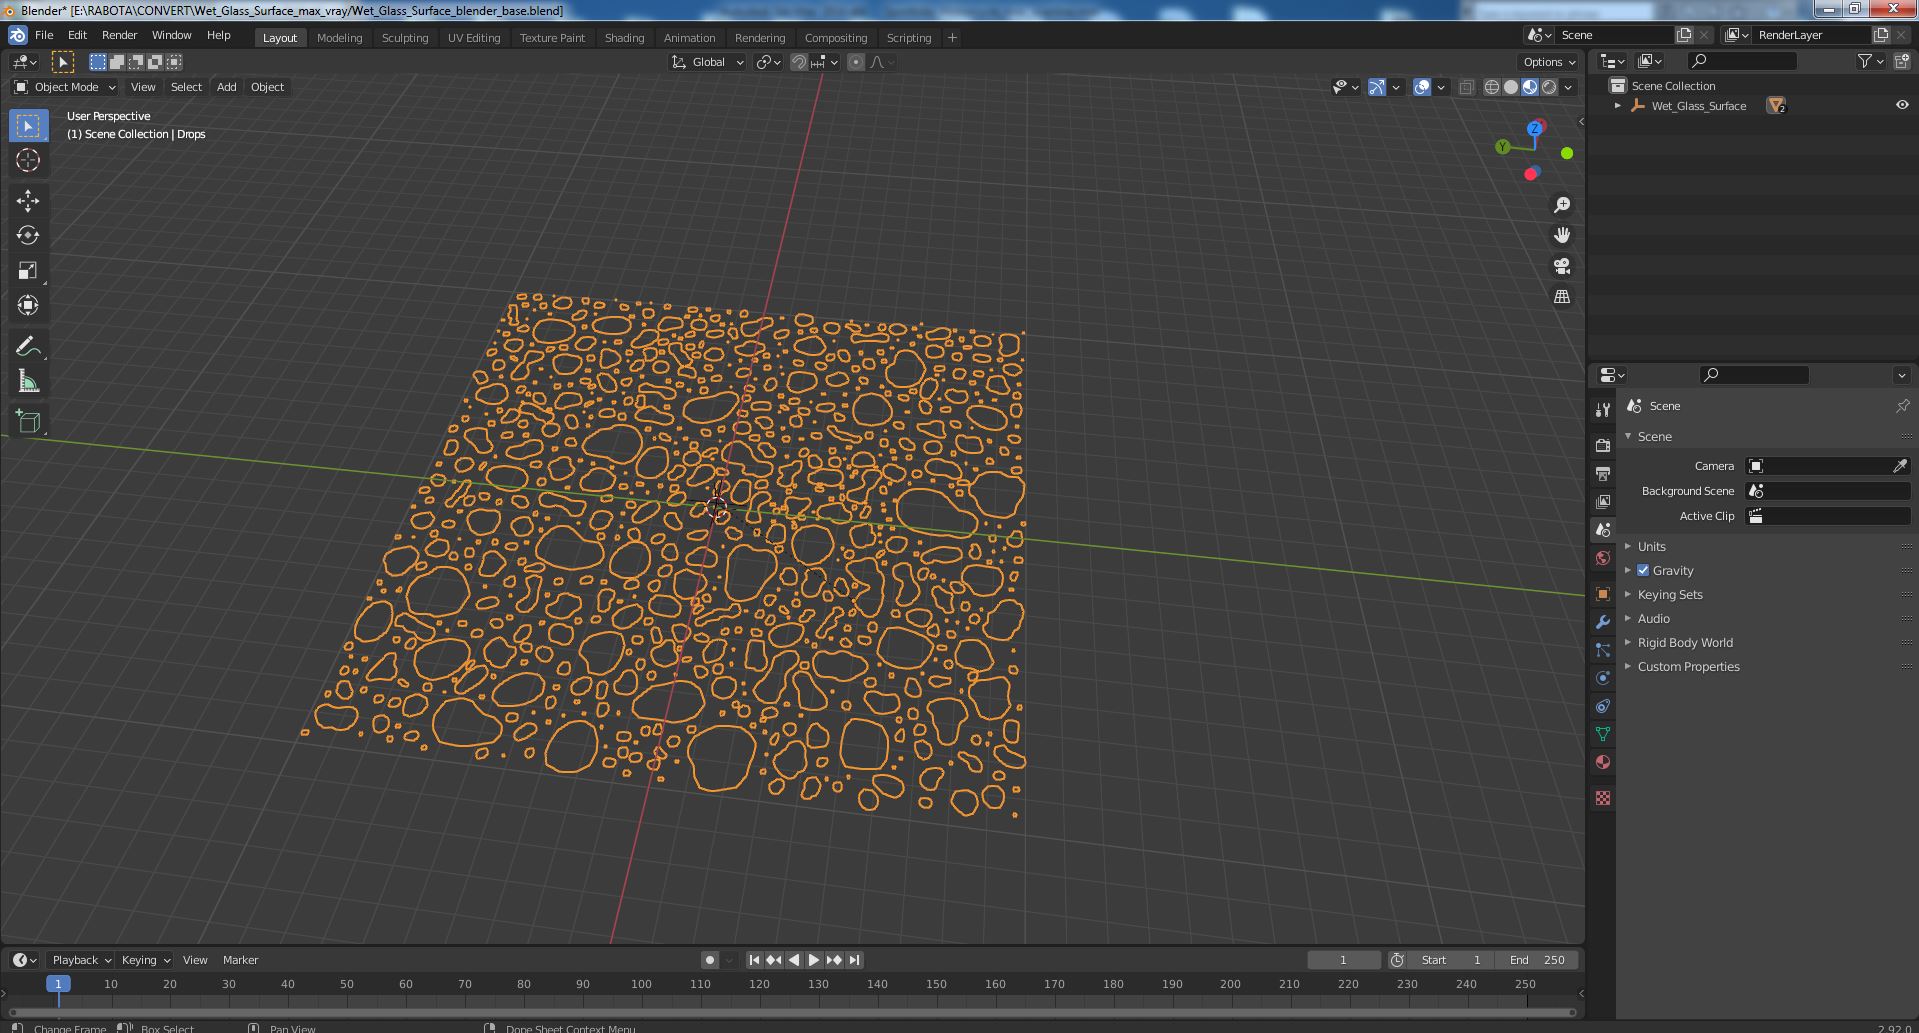Open the Object Data properties tab
Screen dimensions: 1919x1033
[x=1603, y=734]
